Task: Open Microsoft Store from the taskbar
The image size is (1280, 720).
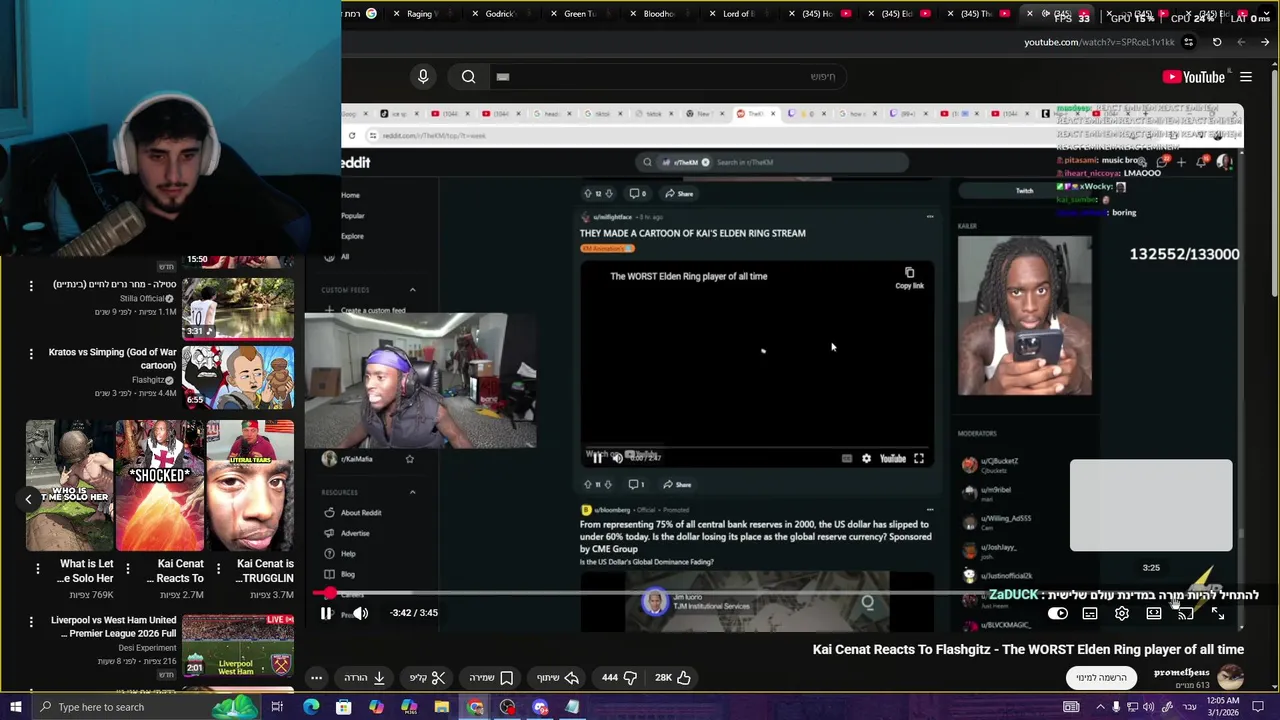Action: pyautogui.click(x=343, y=707)
